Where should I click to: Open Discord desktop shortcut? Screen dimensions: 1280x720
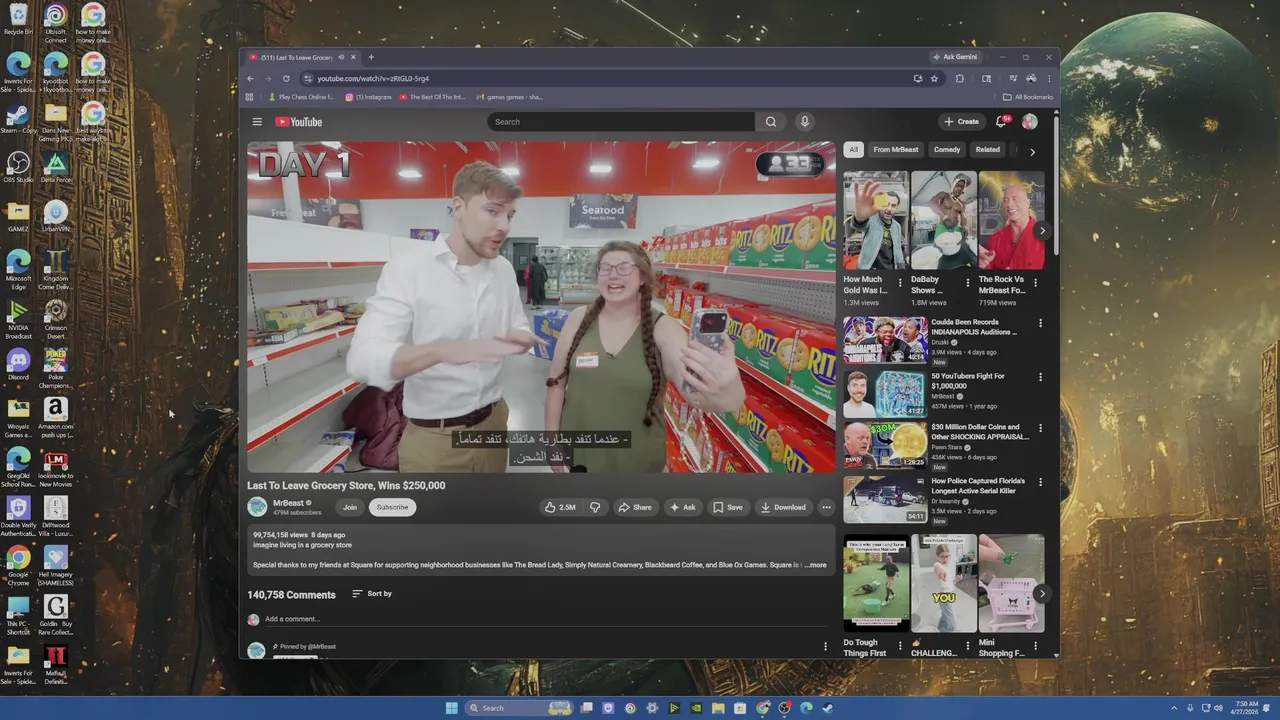(18, 363)
